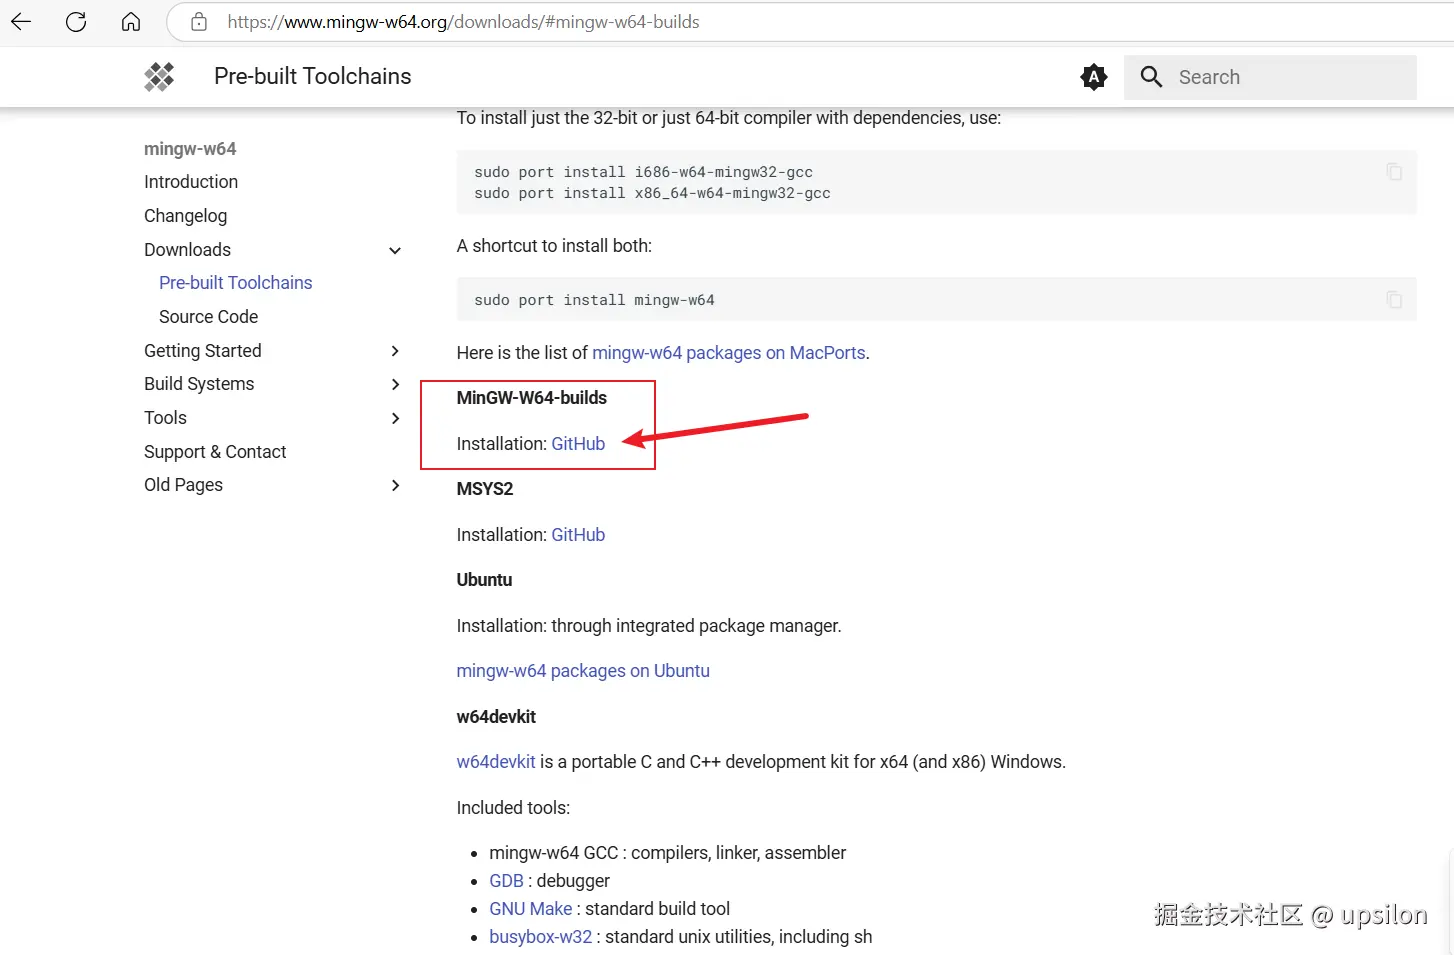
Task: Open Build Systems in the sidebar
Action: coord(199,384)
